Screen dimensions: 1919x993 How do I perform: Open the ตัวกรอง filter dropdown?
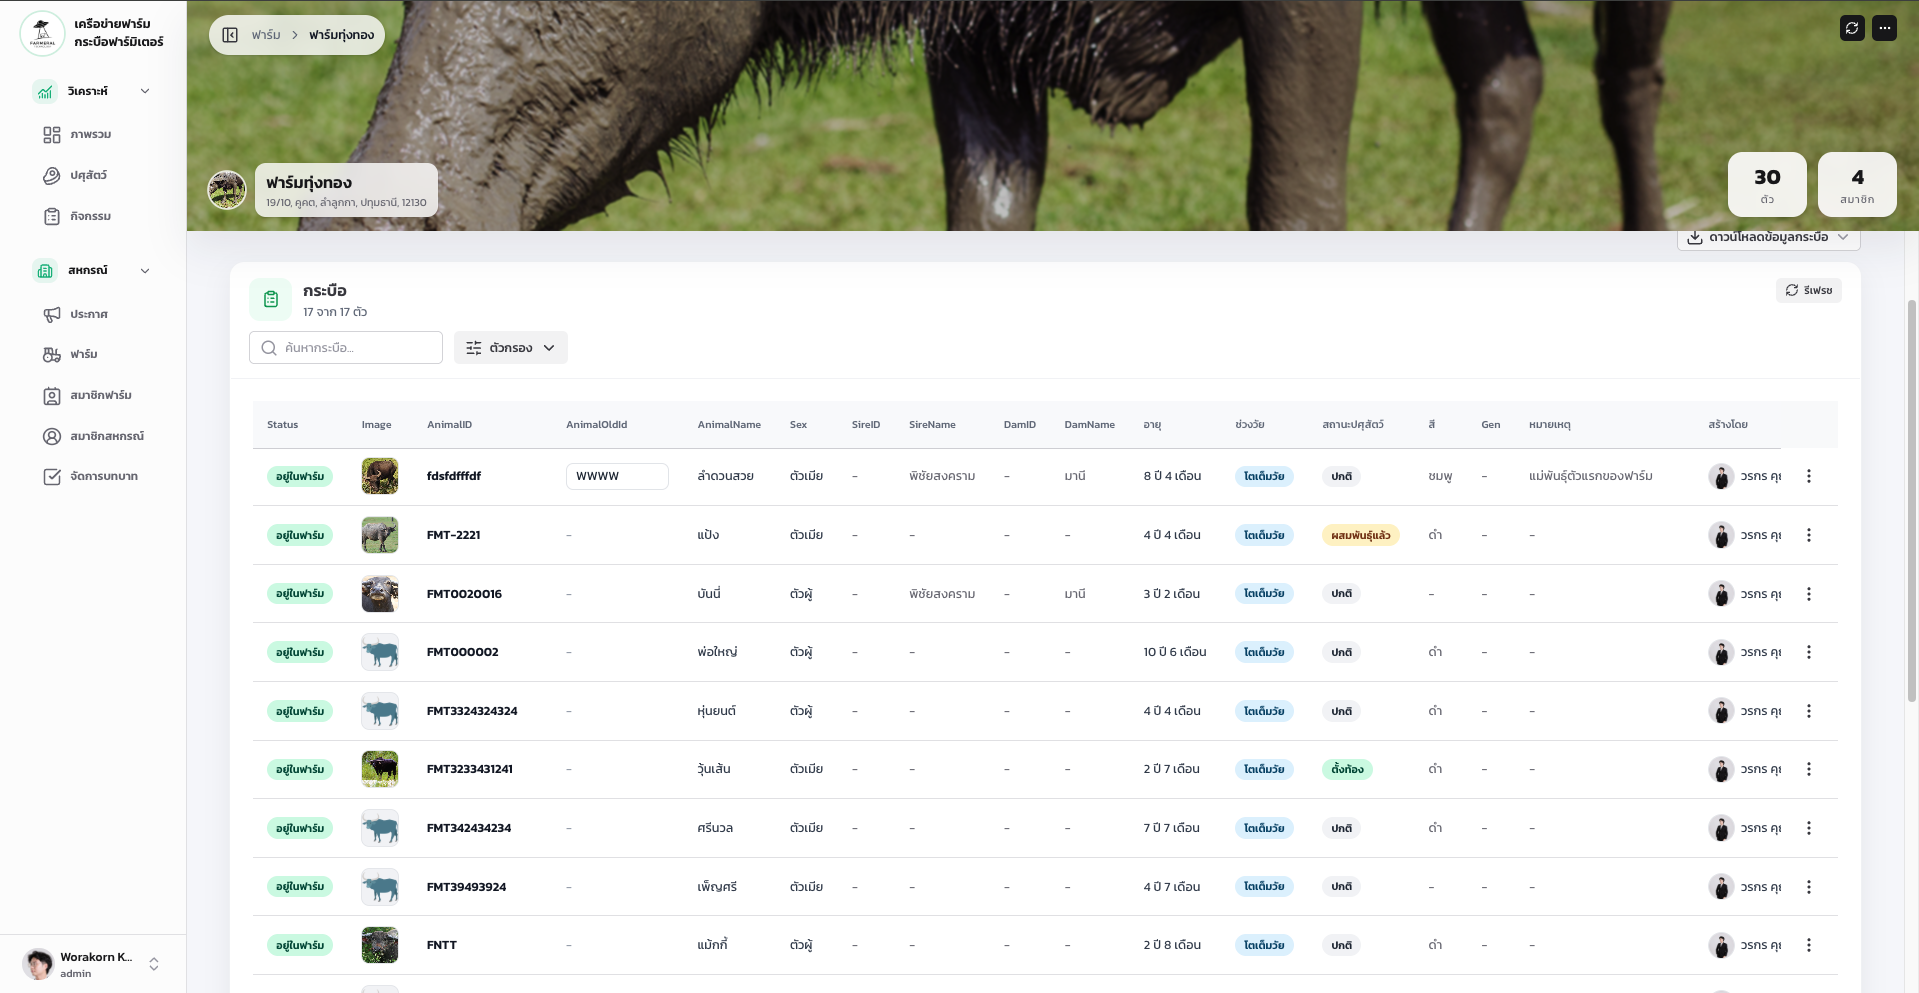tap(510, 347)
